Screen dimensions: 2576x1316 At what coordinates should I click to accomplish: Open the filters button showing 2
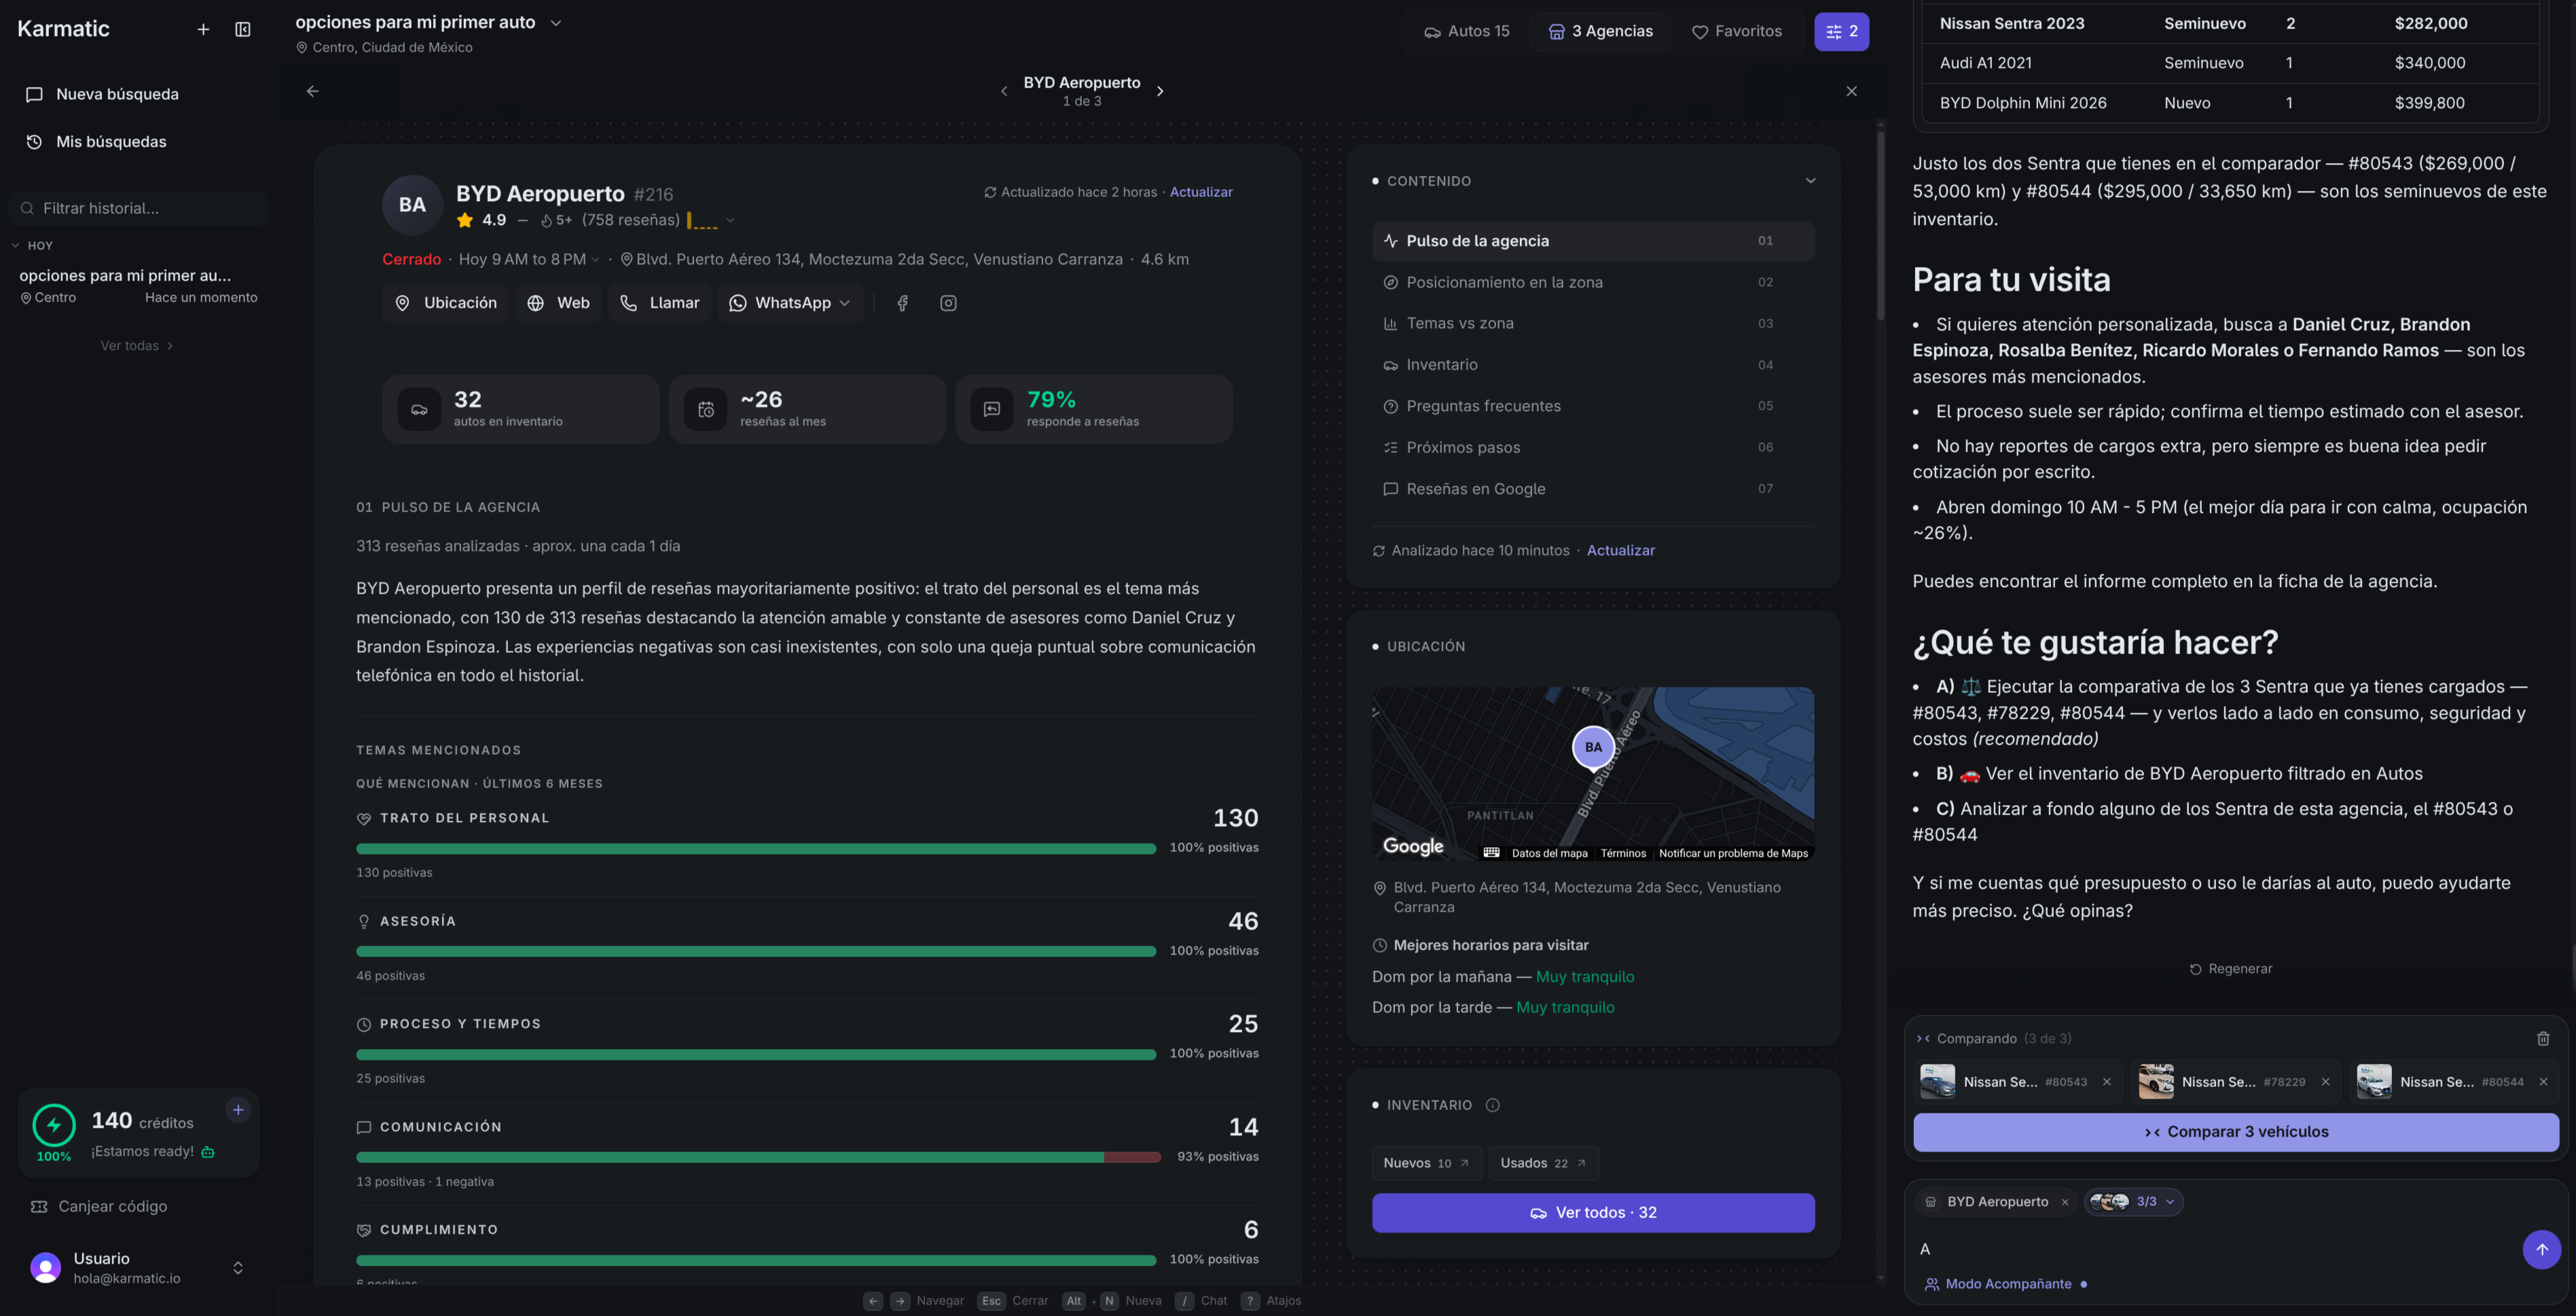tap(1841, 31)
